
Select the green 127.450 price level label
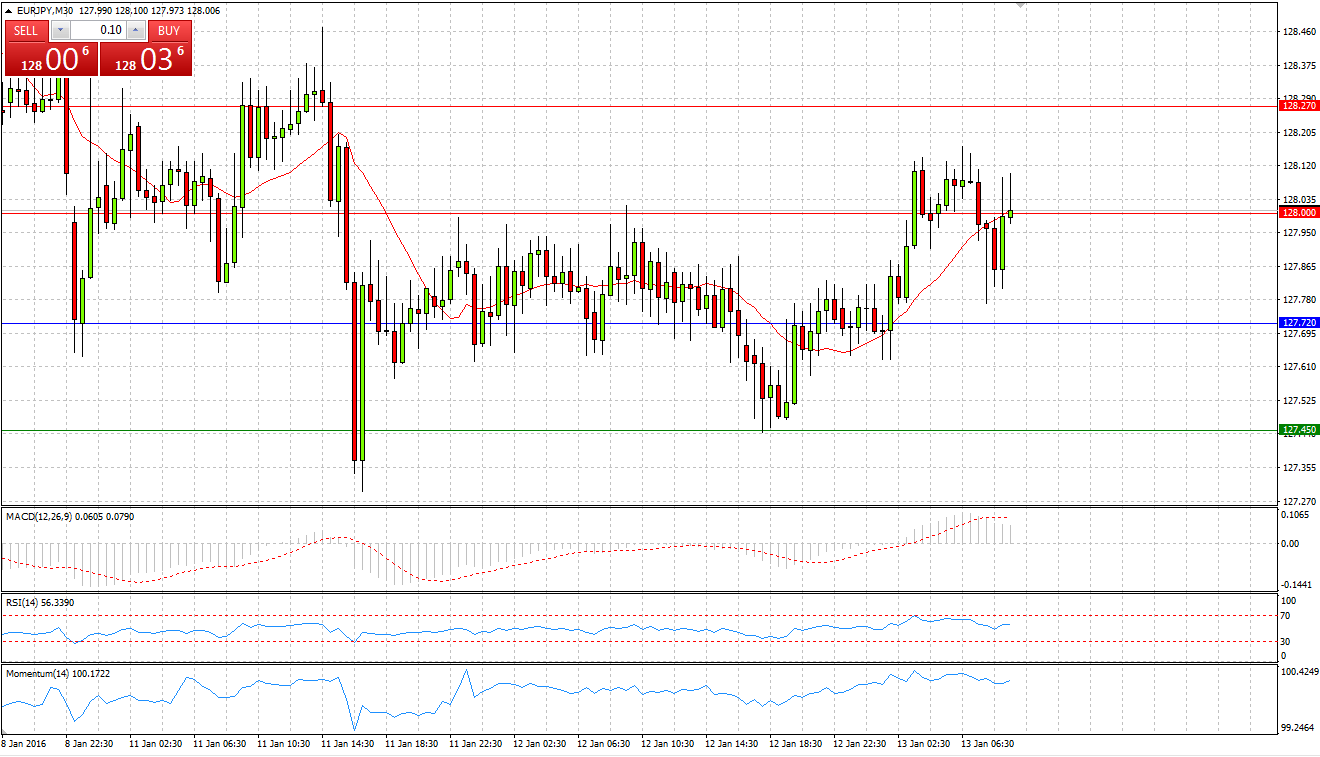1299,430
